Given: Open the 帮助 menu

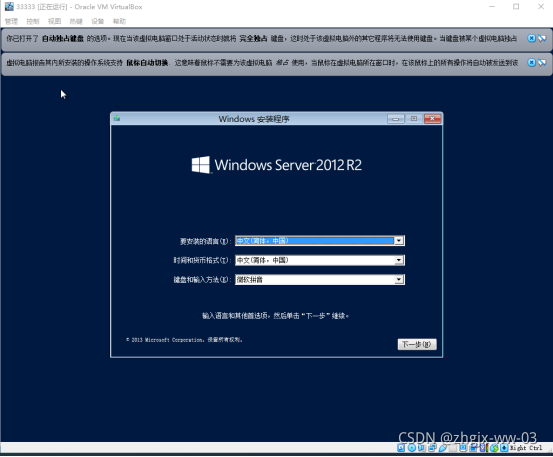Looking at the screenshot, I should pyautogui.click(x=119, y=21).
